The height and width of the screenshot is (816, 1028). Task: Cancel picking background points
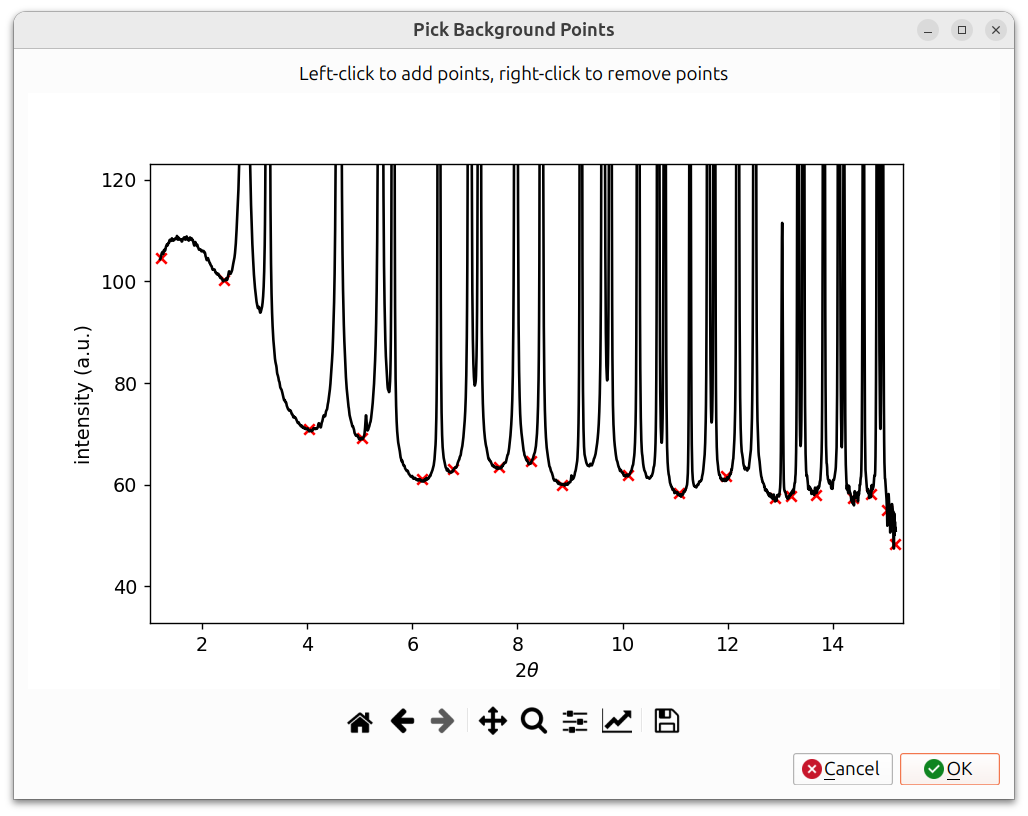pos(842,769)
